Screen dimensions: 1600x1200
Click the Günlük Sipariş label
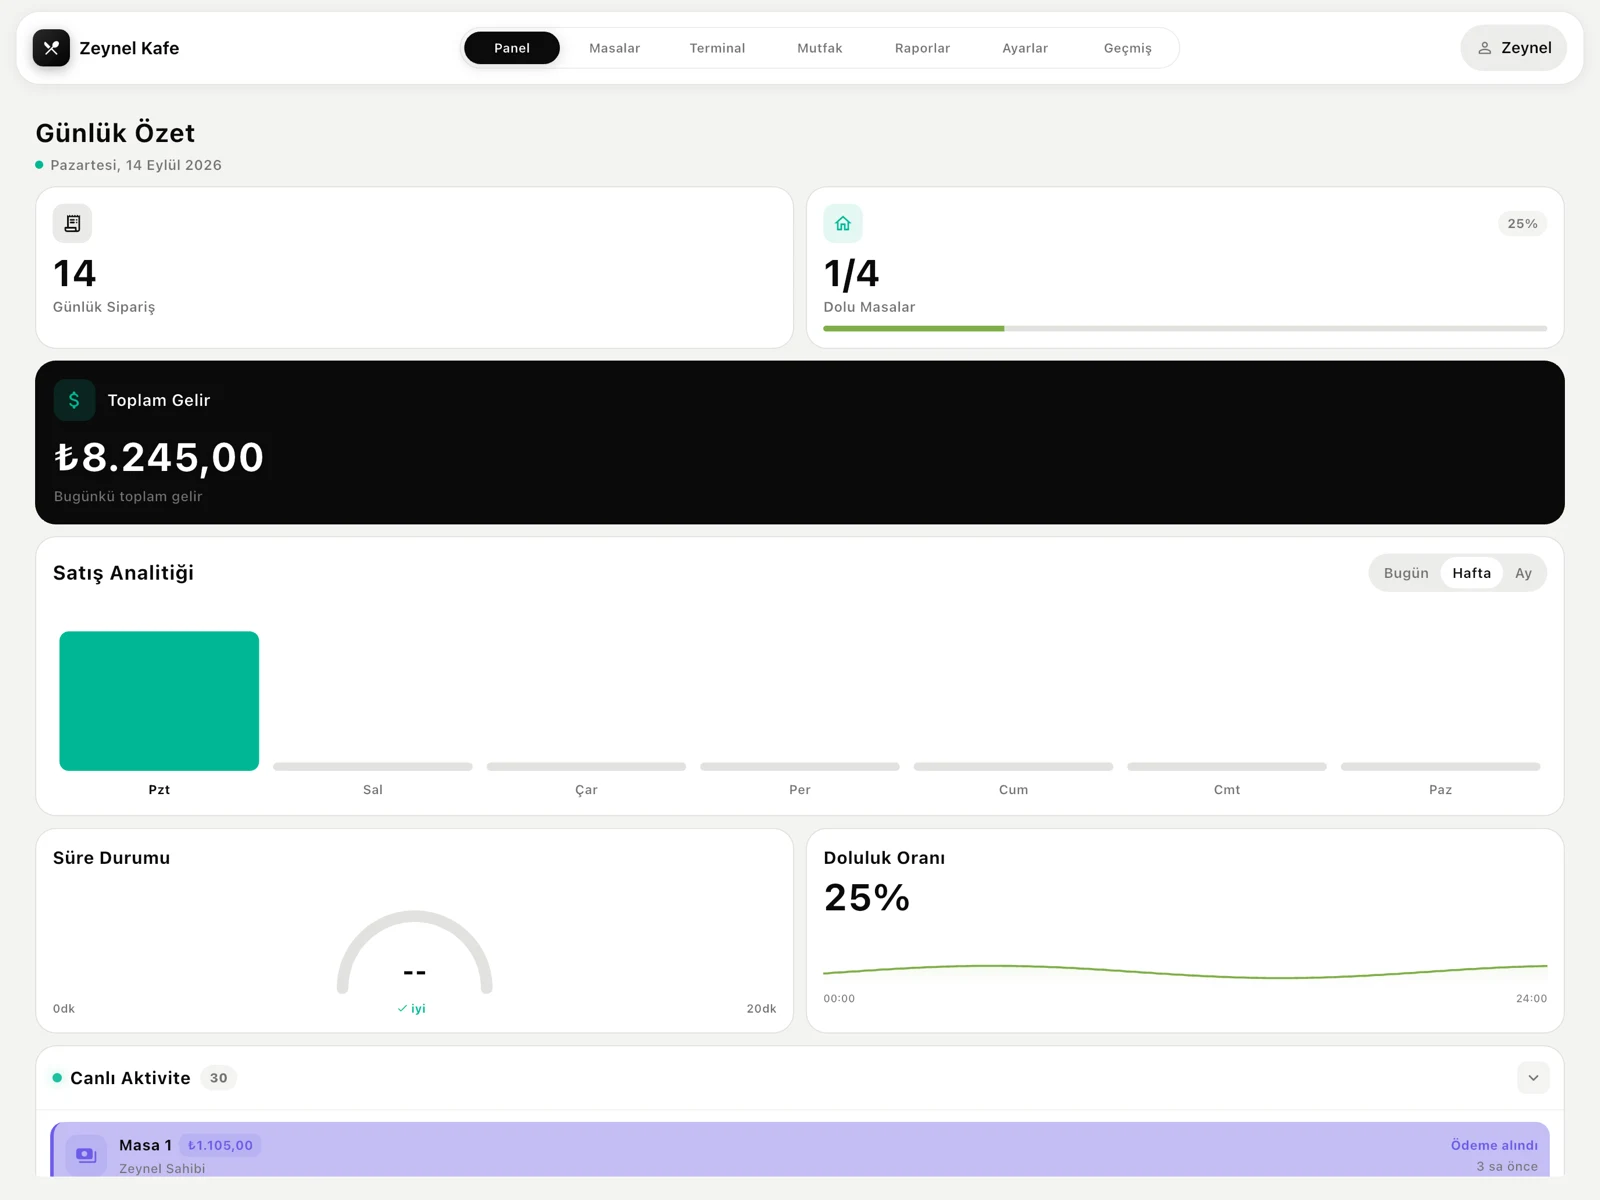point(104,307)
